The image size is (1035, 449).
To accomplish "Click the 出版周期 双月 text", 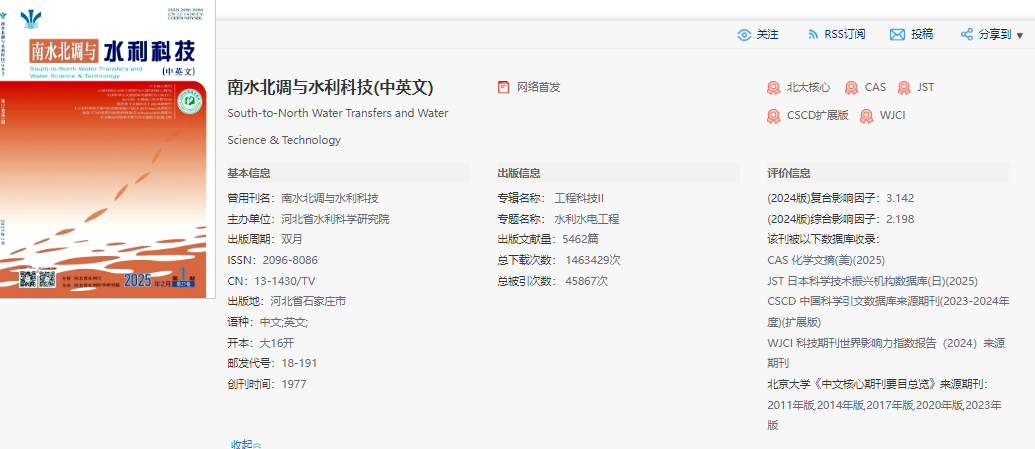I will click(x=265, y=240).
